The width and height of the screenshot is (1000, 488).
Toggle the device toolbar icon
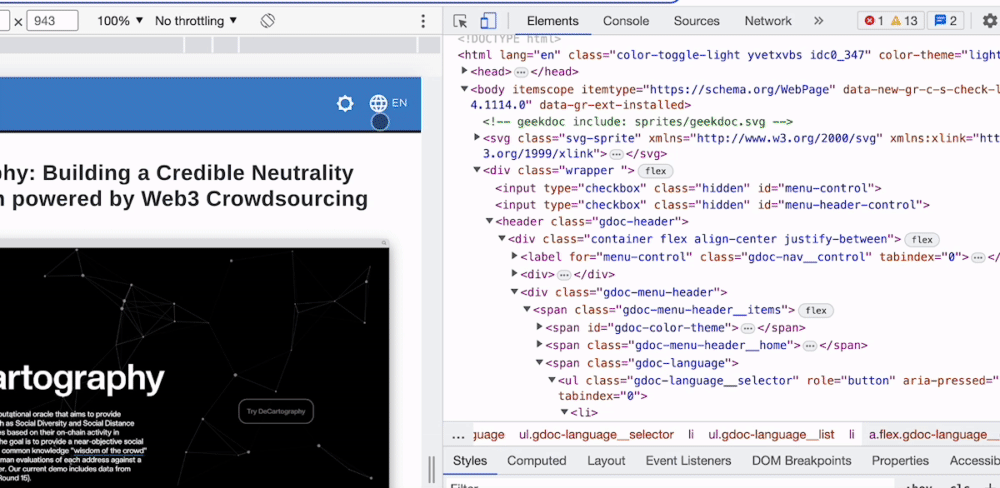(488, 21)
